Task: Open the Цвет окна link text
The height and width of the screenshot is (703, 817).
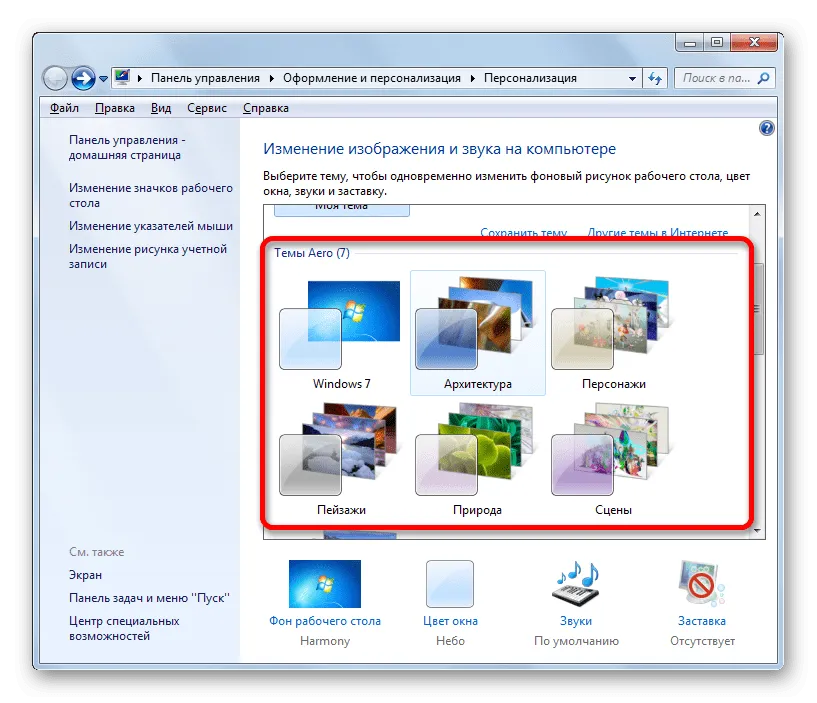Action: 450,621
